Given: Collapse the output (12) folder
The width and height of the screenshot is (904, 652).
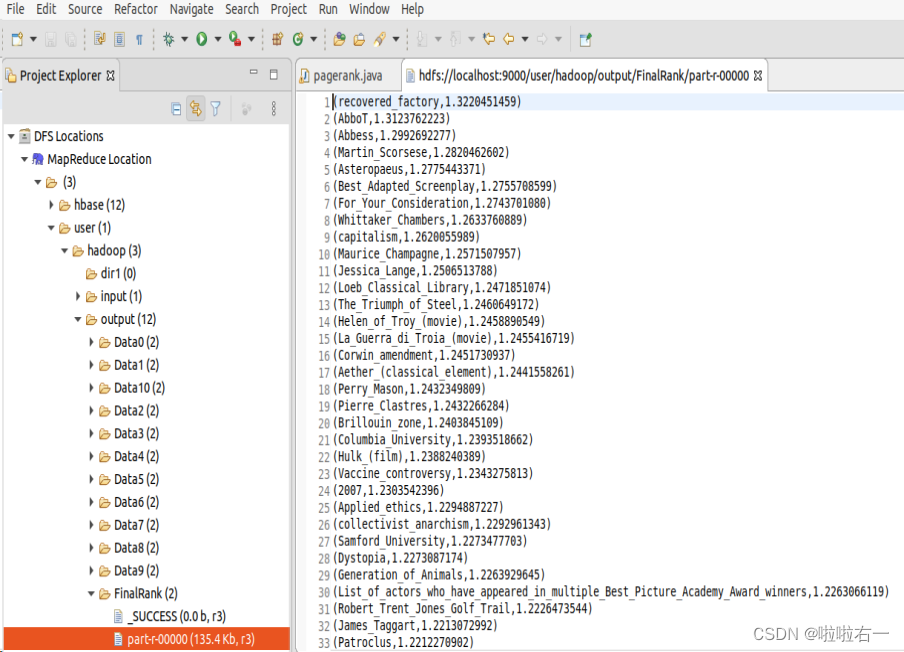Looking at the screenshot, I should click(77, 319).
